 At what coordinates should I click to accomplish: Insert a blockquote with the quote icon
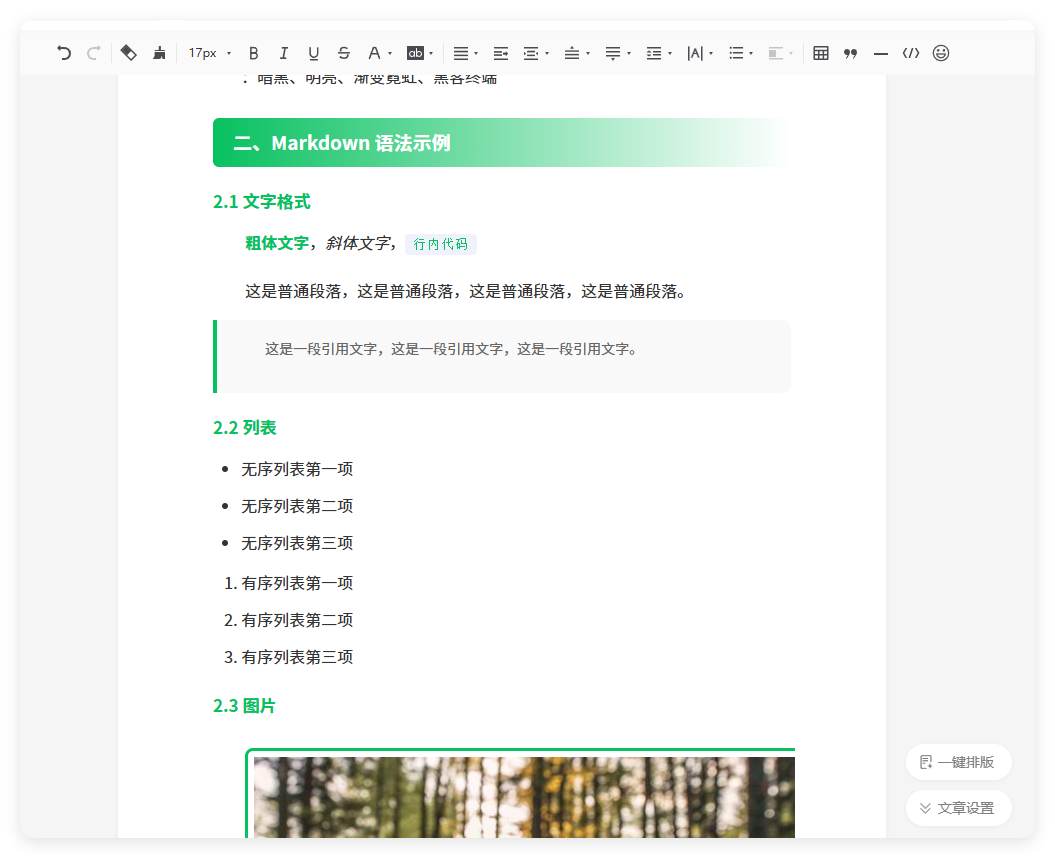click(x=850, y=53)
